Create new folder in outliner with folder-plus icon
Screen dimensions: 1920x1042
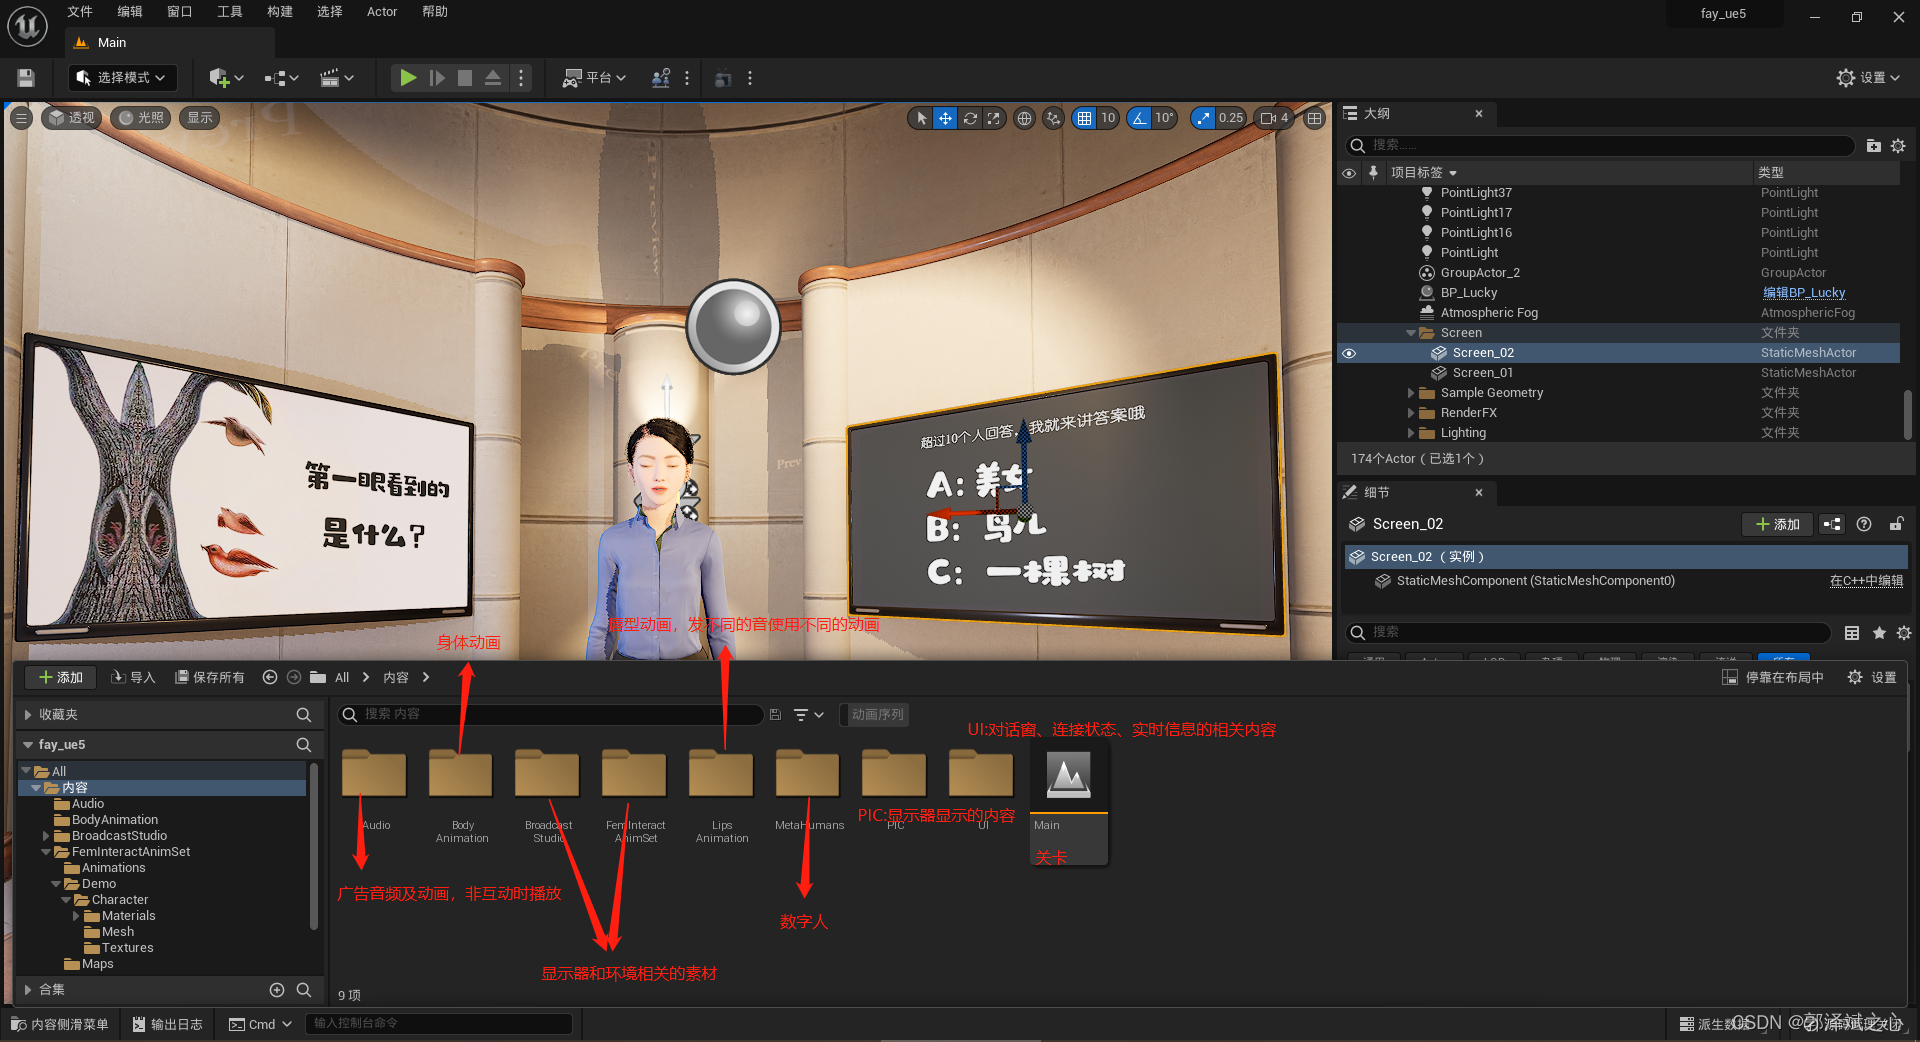(x=1874, y=146)
